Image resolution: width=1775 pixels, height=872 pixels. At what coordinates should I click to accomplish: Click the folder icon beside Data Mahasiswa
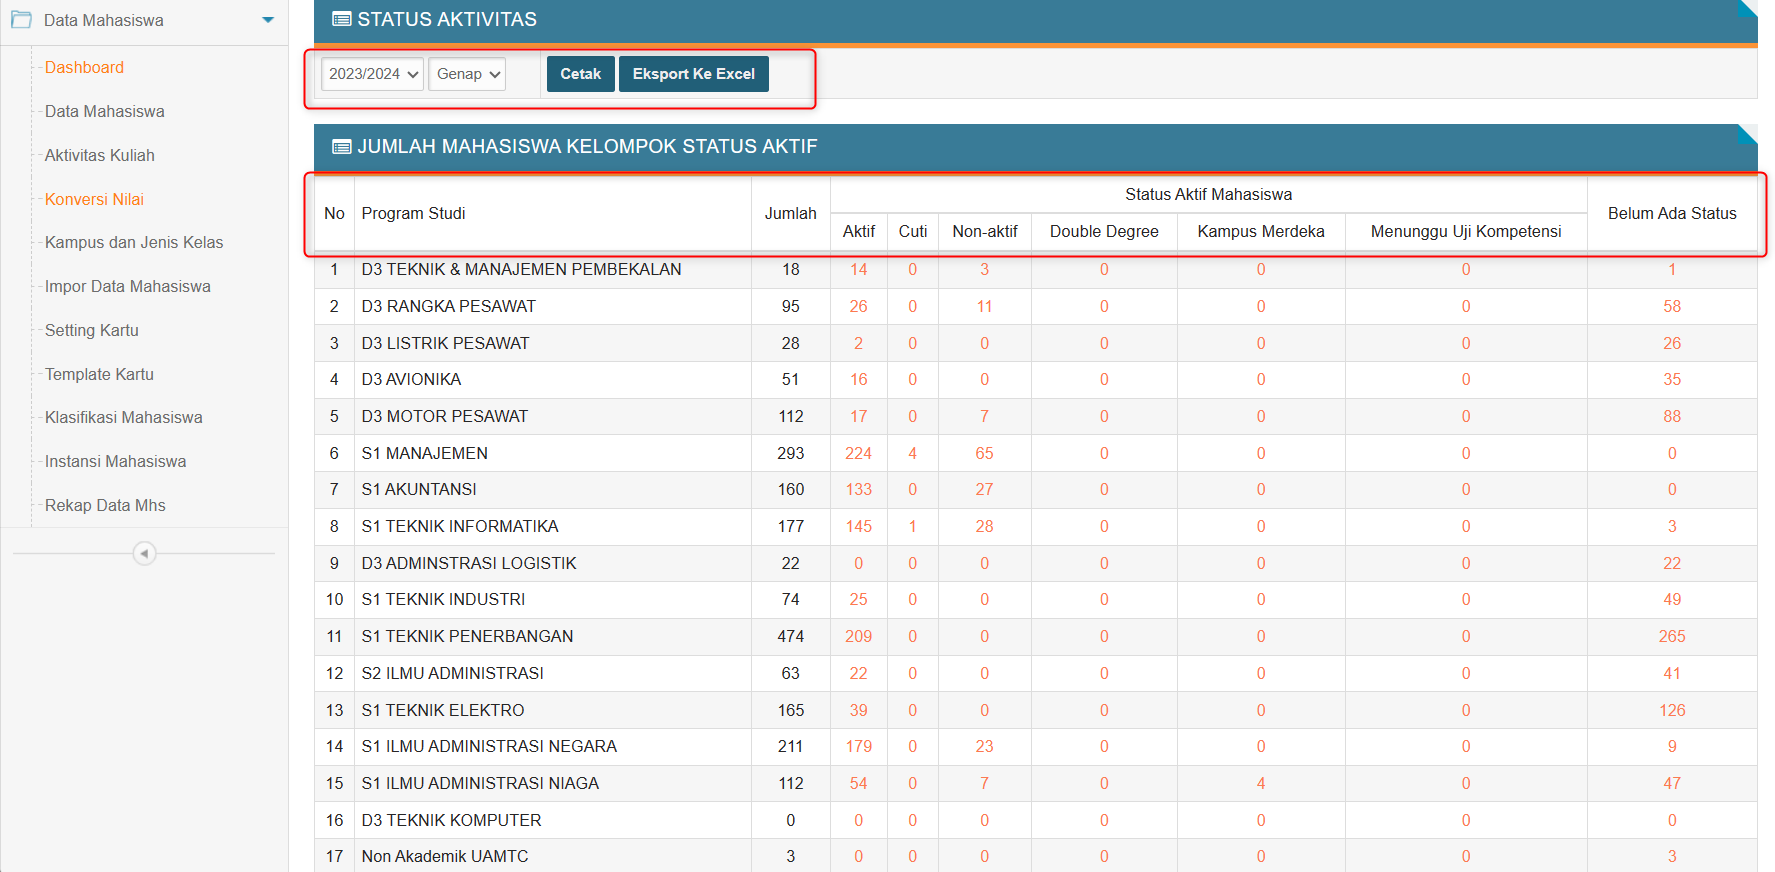21,20
